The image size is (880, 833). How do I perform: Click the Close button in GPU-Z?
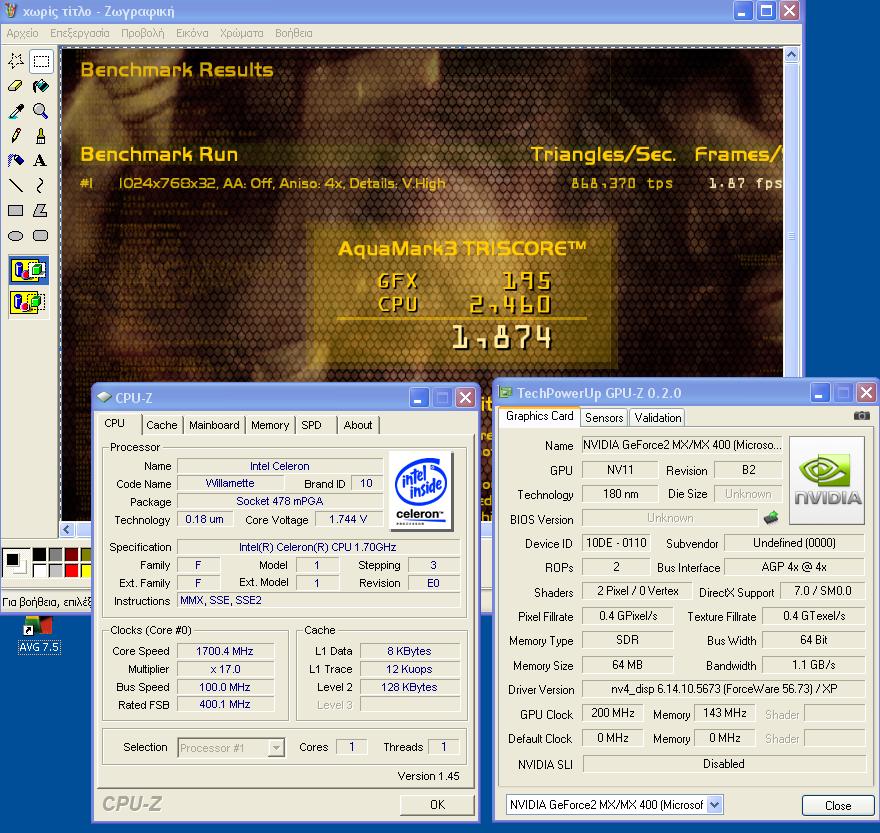coord(837,805)
